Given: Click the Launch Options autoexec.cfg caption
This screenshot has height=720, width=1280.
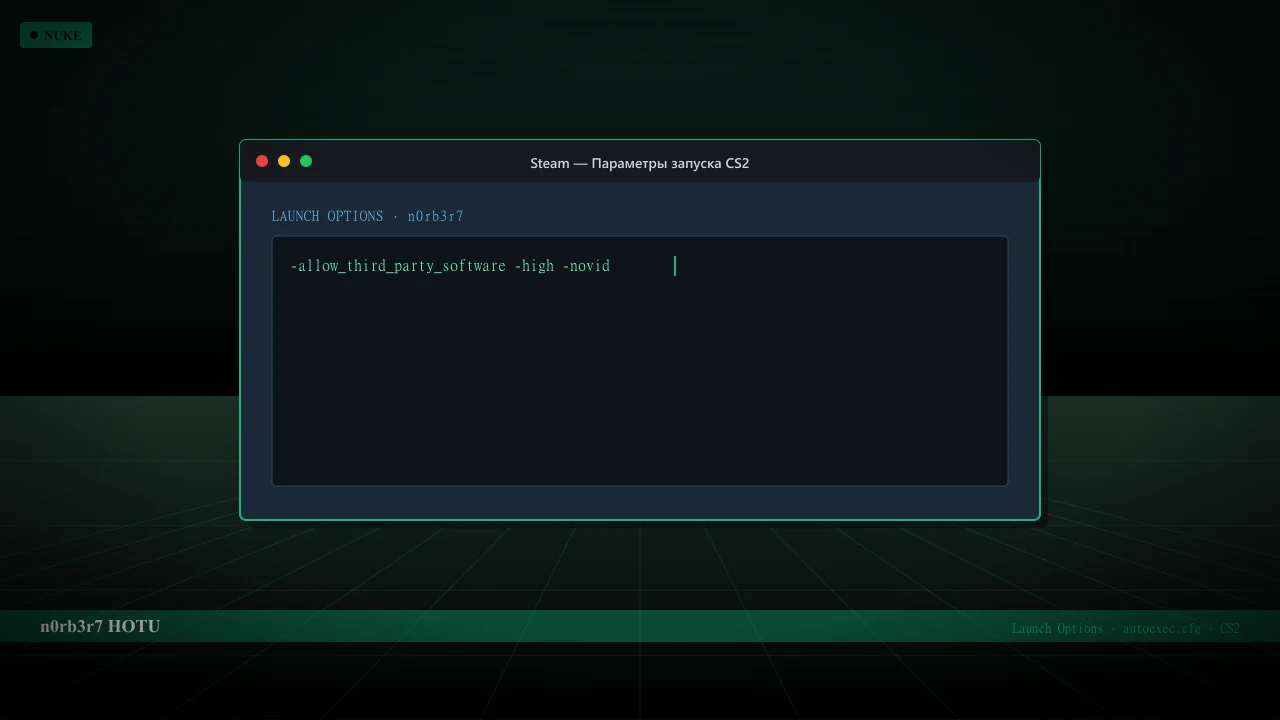Looking at the screenshot, I should [1126, 628].
